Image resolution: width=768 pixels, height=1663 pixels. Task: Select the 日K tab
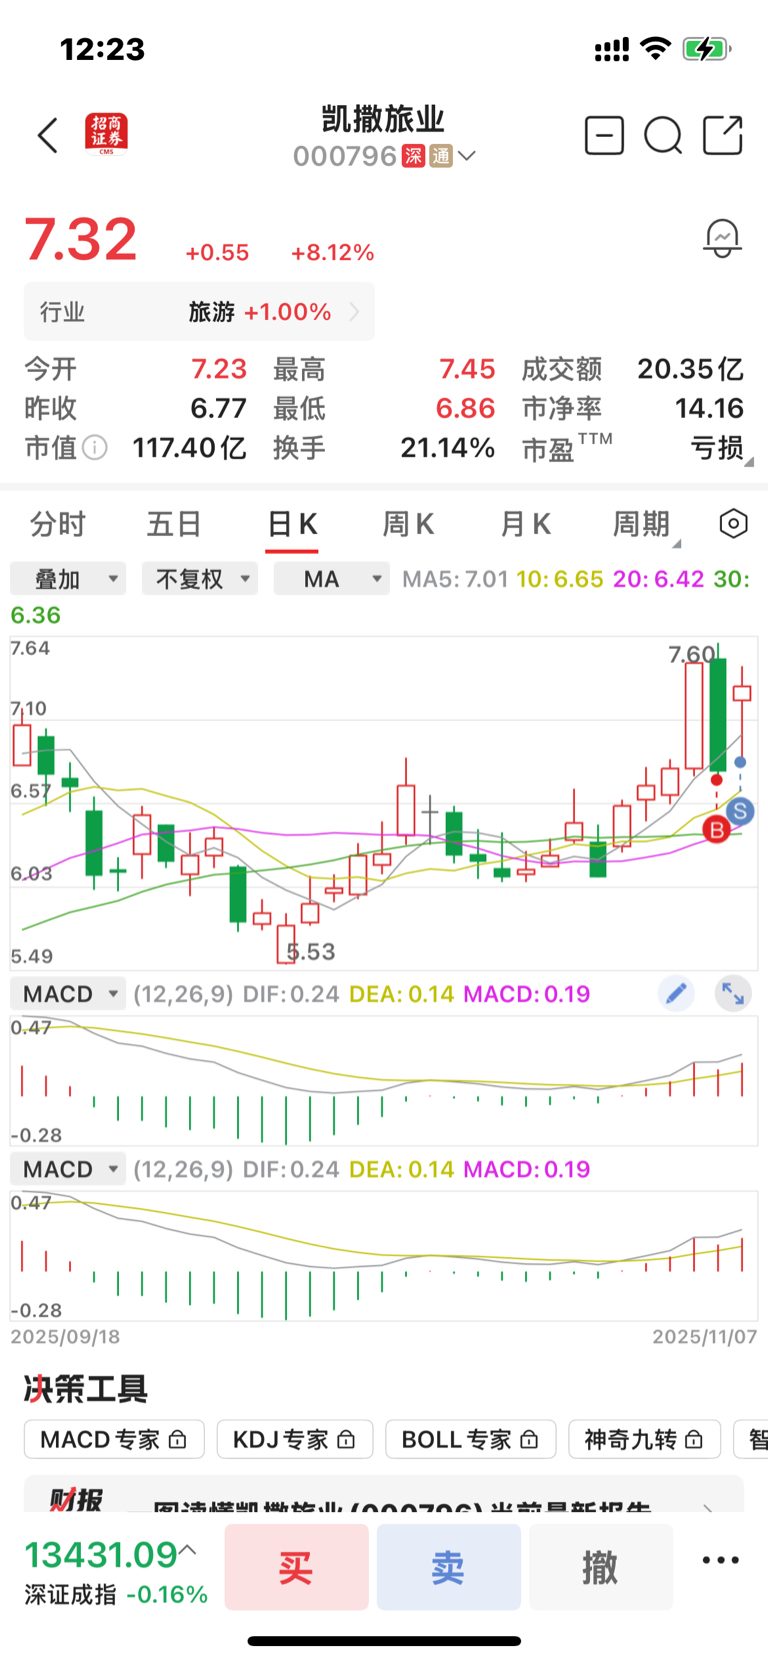point(292,524)
